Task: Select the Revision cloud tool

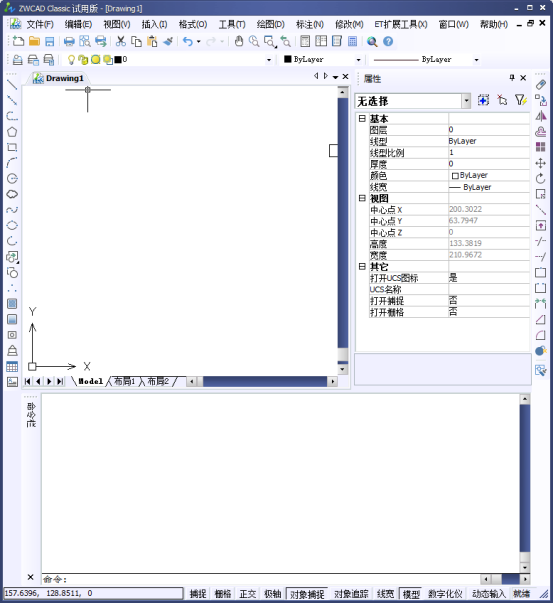Action: [12, 194]
